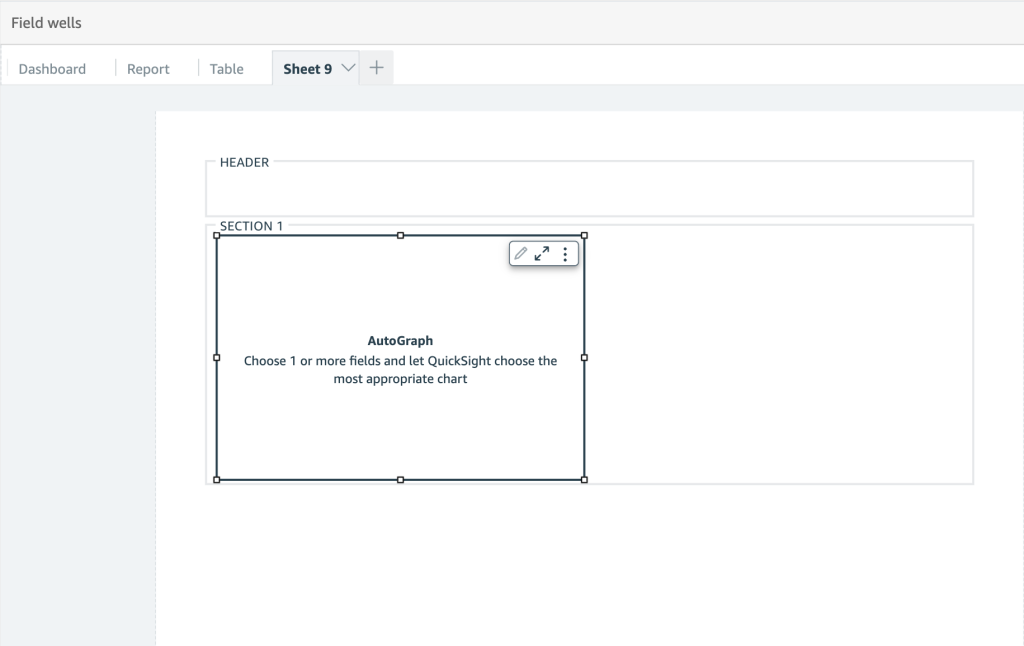Select the Table tab

(x=227, y=68)
